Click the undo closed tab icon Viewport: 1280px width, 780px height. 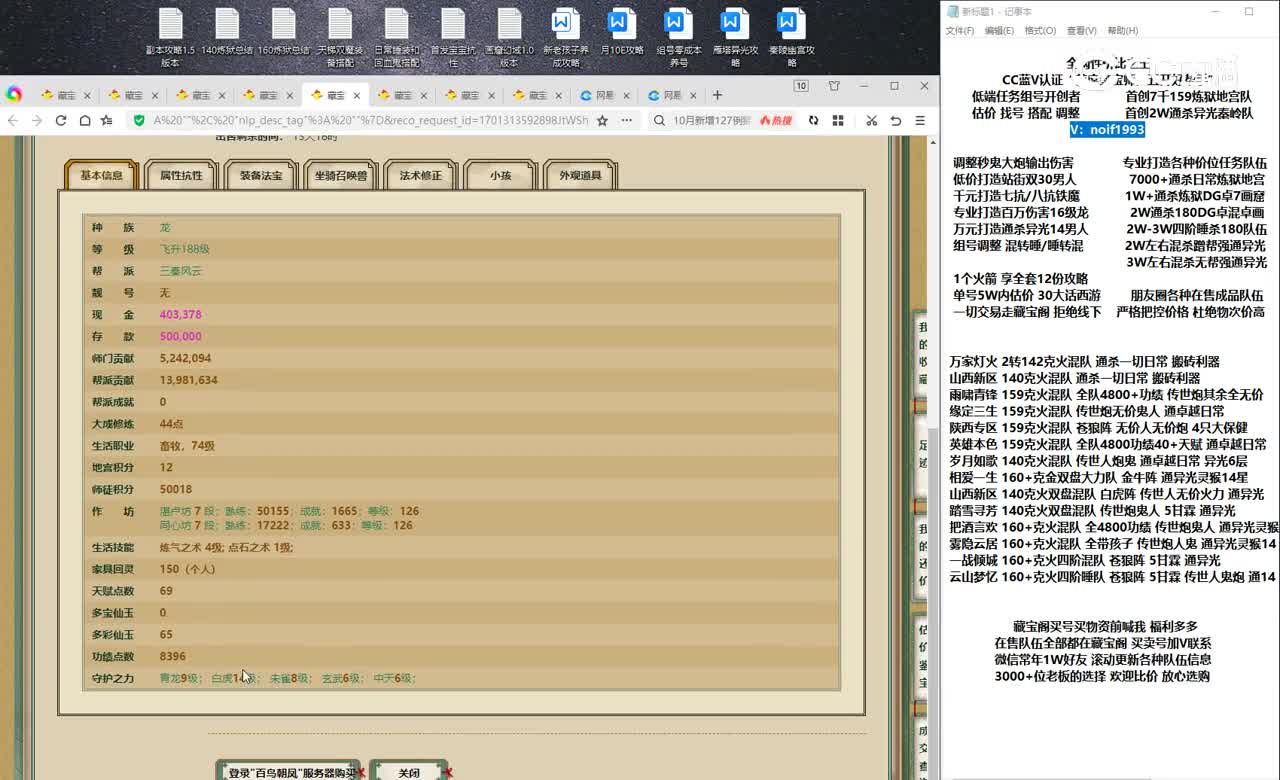[x=896, y=120]
